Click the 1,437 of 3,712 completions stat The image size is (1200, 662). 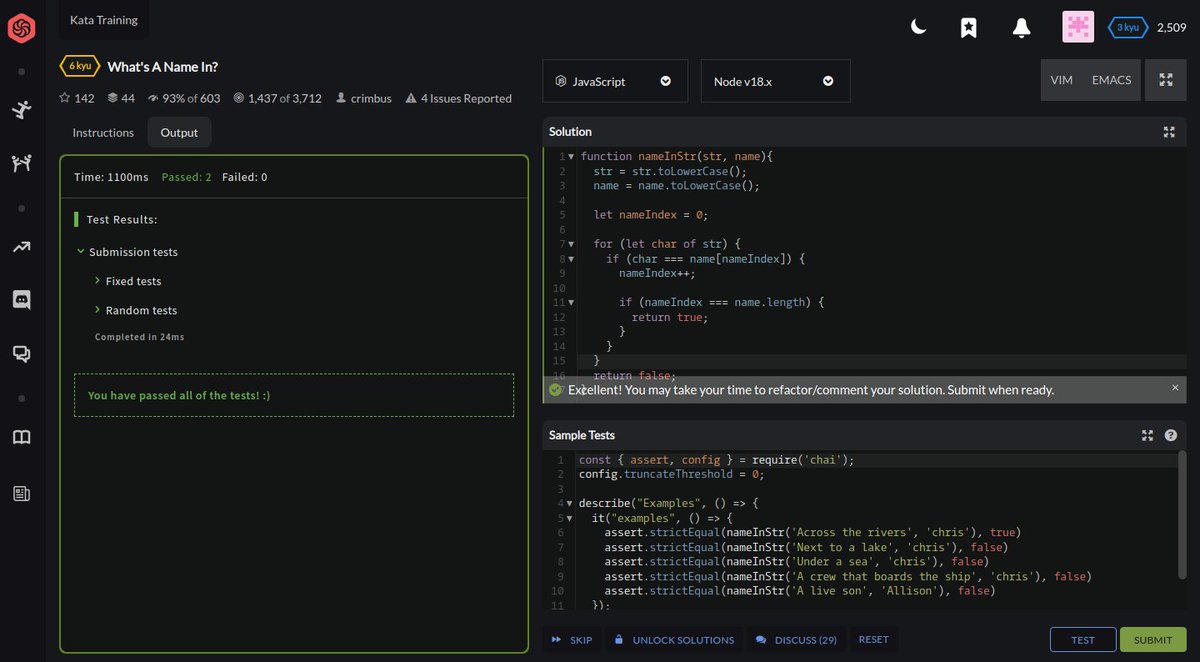click(x=277, y=98)
